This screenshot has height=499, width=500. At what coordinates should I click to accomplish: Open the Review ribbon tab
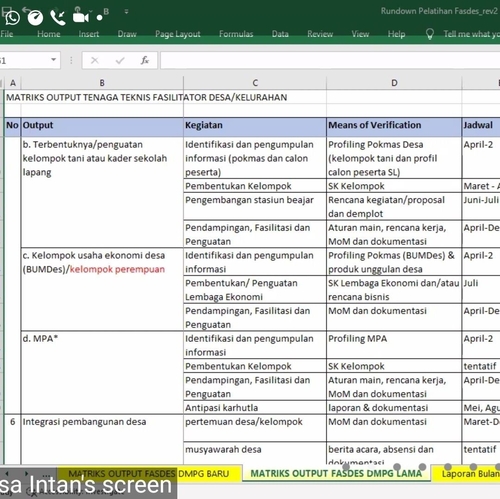[320, 34]
